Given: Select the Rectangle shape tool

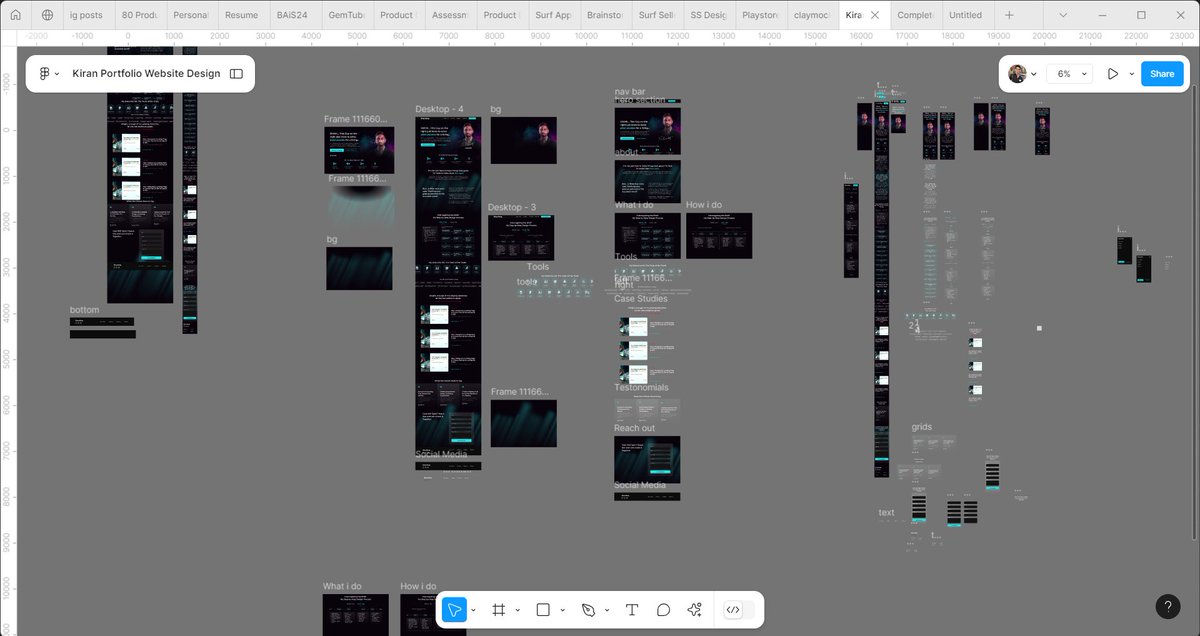Looking at the screenshot, I should (x=543, y=610).
